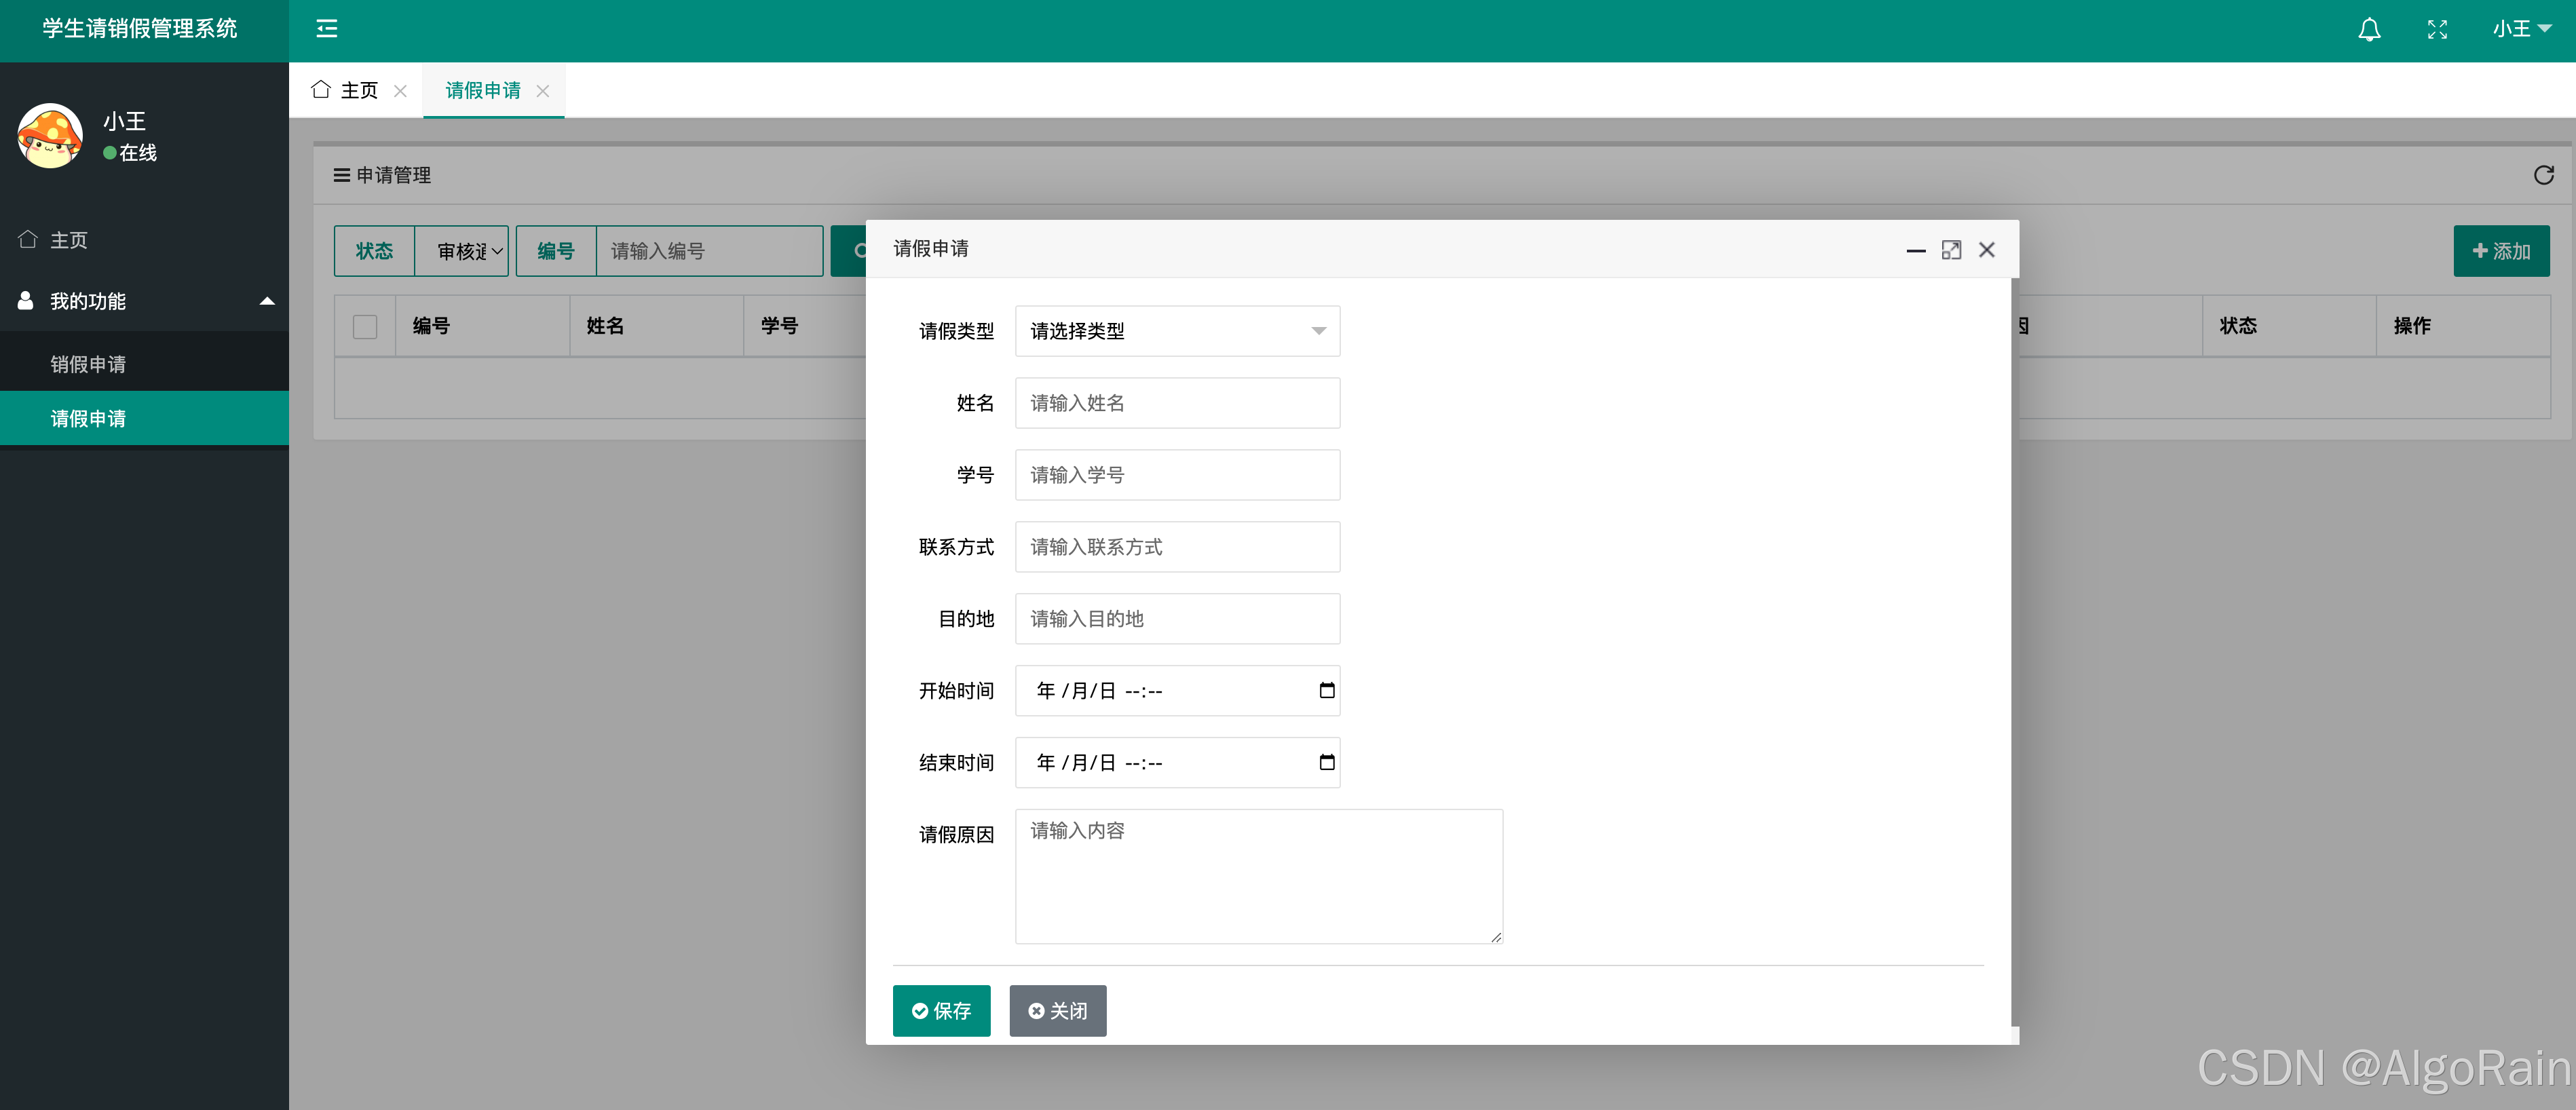
Task: Open 销假申请 in the sidebar
Action: 88,364
